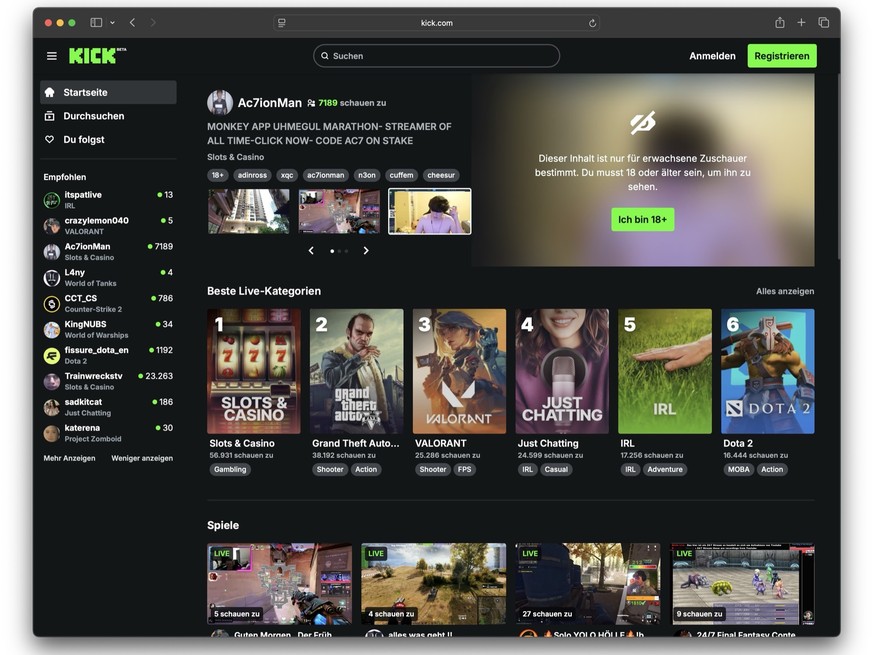Click the fissure_dota_en channel avatar
This screenshot has width=873, height=655.
(52, 355)
